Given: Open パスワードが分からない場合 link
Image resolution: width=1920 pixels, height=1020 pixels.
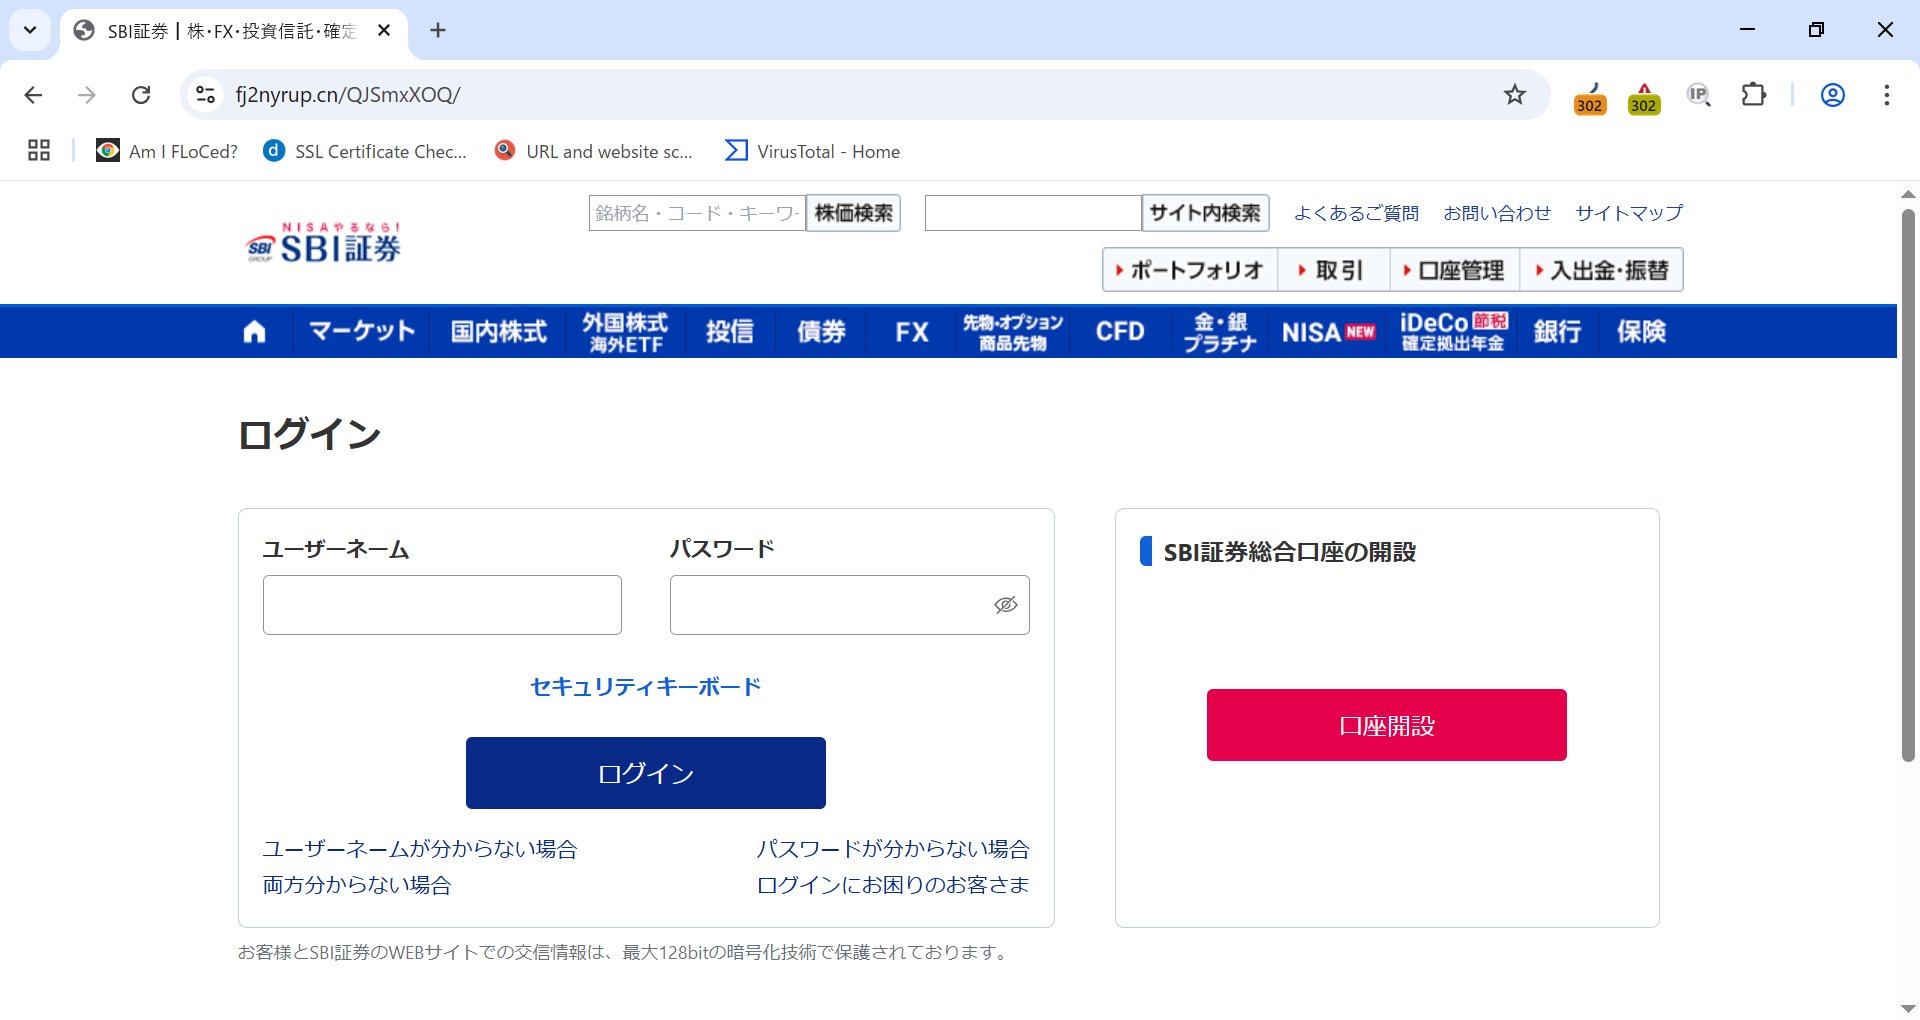Looking at the screenshot, I should point(893,849).
